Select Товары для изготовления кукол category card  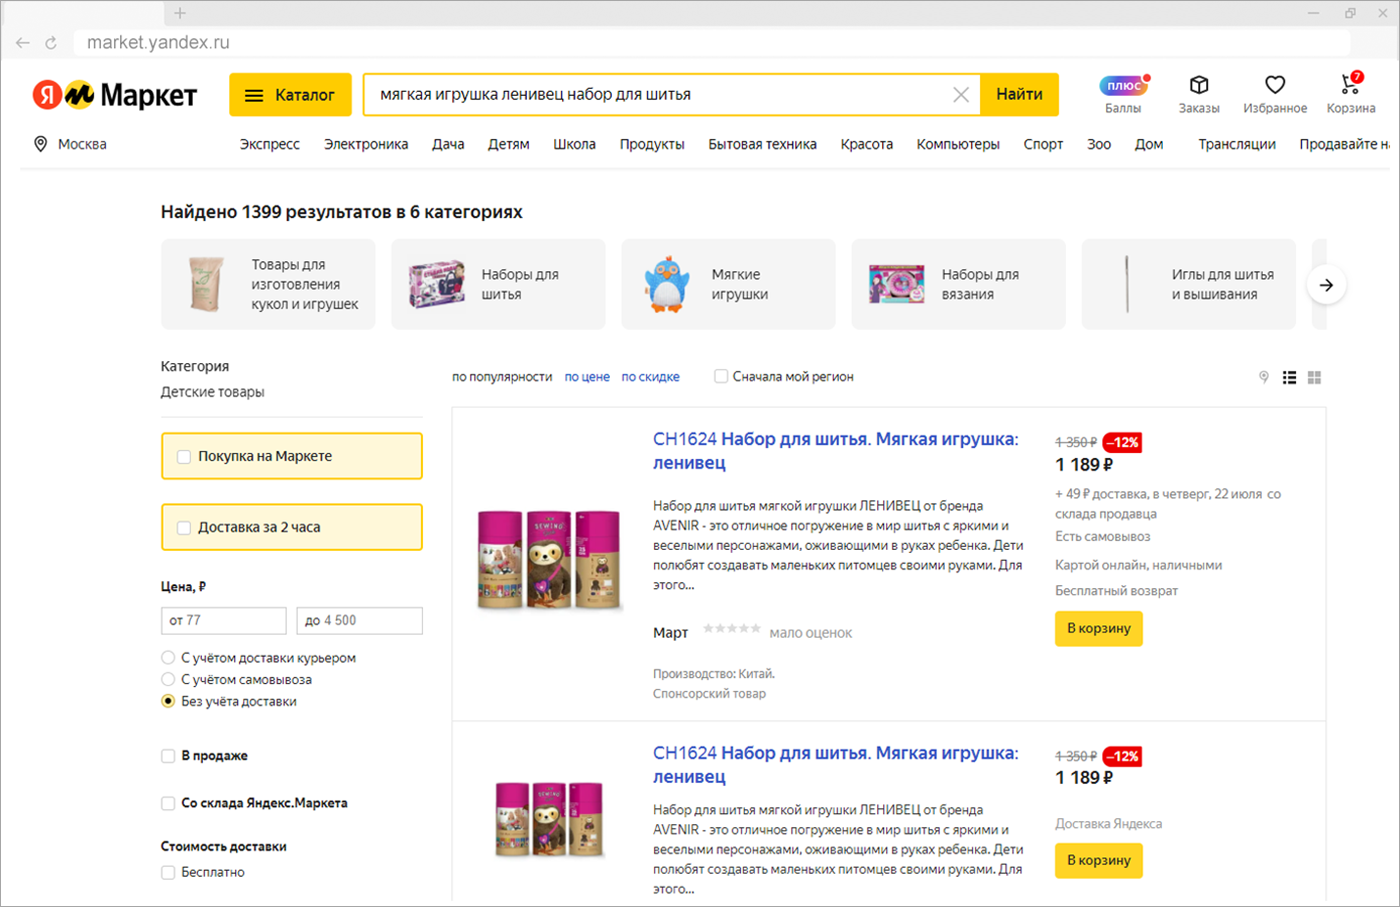[268, 284]
